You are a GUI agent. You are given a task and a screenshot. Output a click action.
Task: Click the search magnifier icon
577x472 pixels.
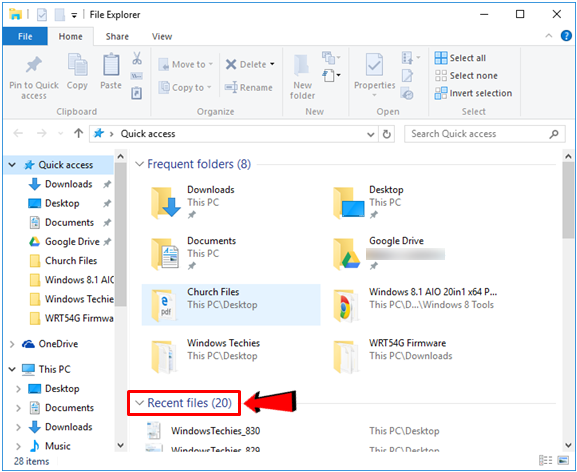(554, 134)
